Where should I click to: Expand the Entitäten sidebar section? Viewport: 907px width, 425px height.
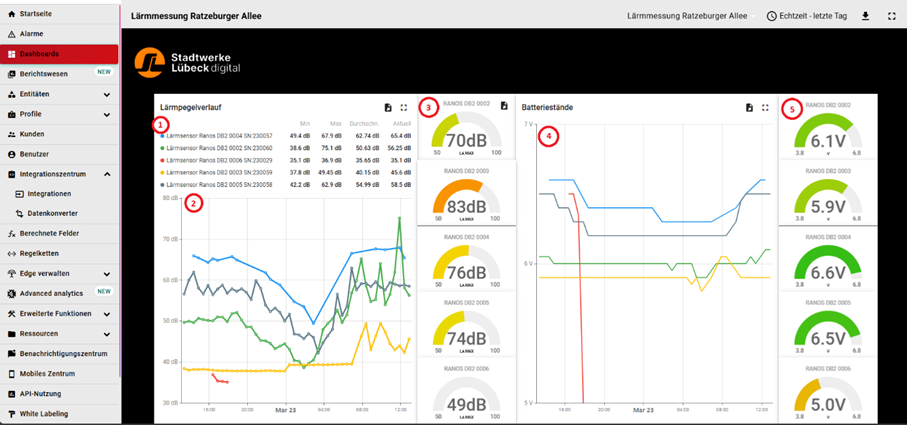106,94
